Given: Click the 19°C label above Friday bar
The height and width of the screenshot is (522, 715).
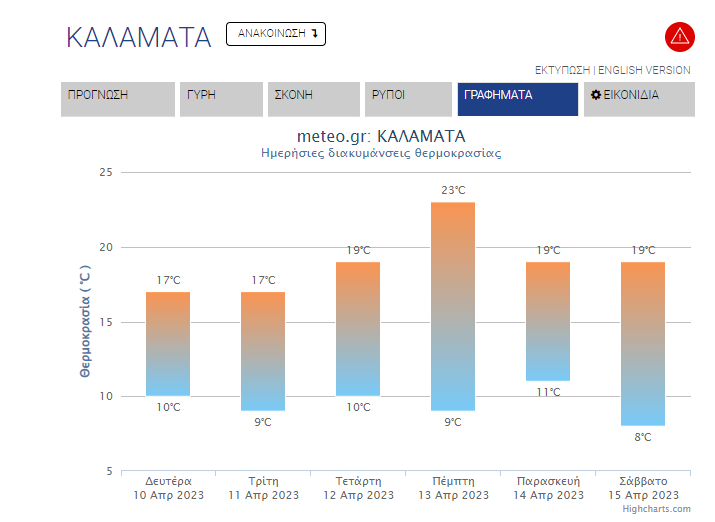Looking at the screenshot, I should pos(548,250).
